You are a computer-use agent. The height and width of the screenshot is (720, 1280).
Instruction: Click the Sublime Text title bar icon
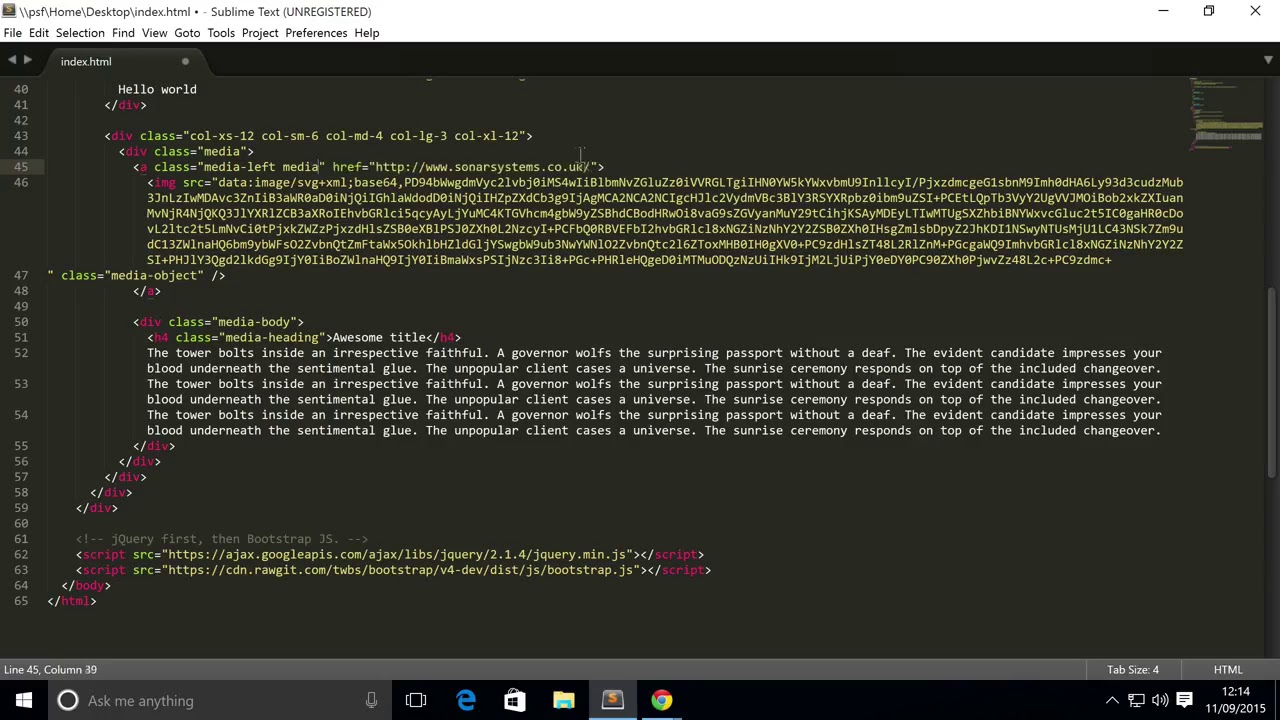coord(10,11)
